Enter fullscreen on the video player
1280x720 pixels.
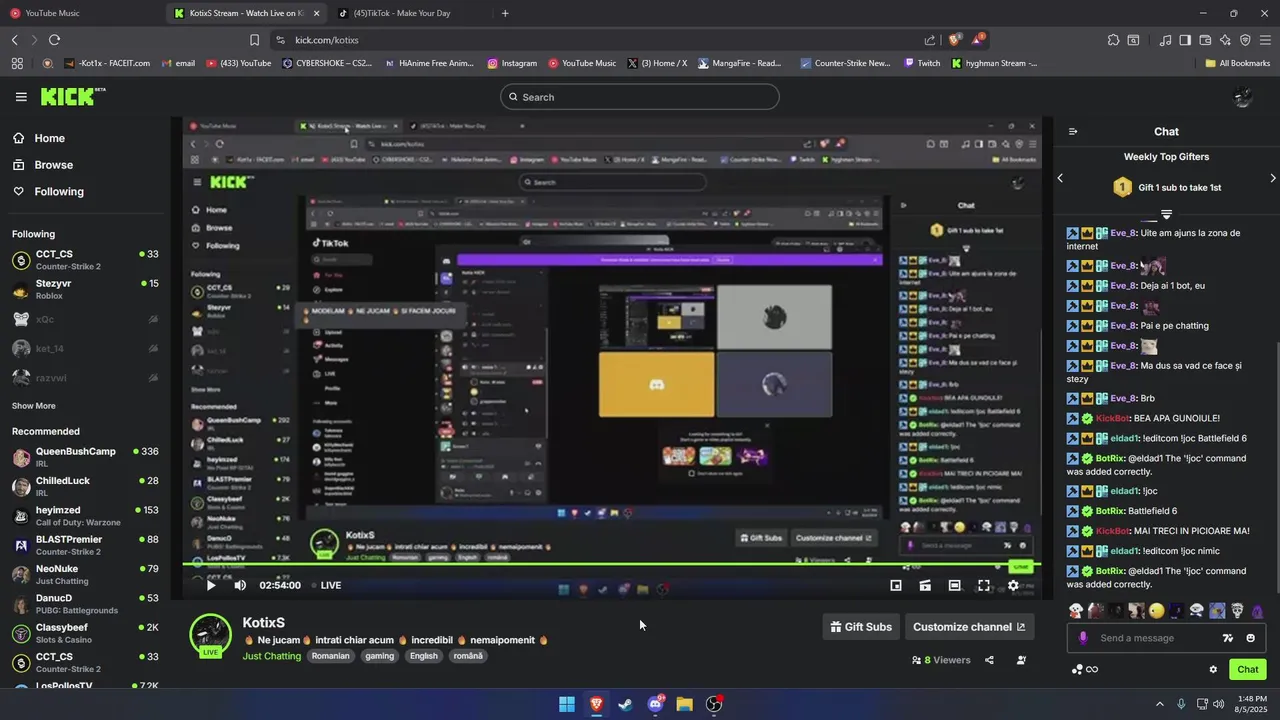click(x=984, y=585)
